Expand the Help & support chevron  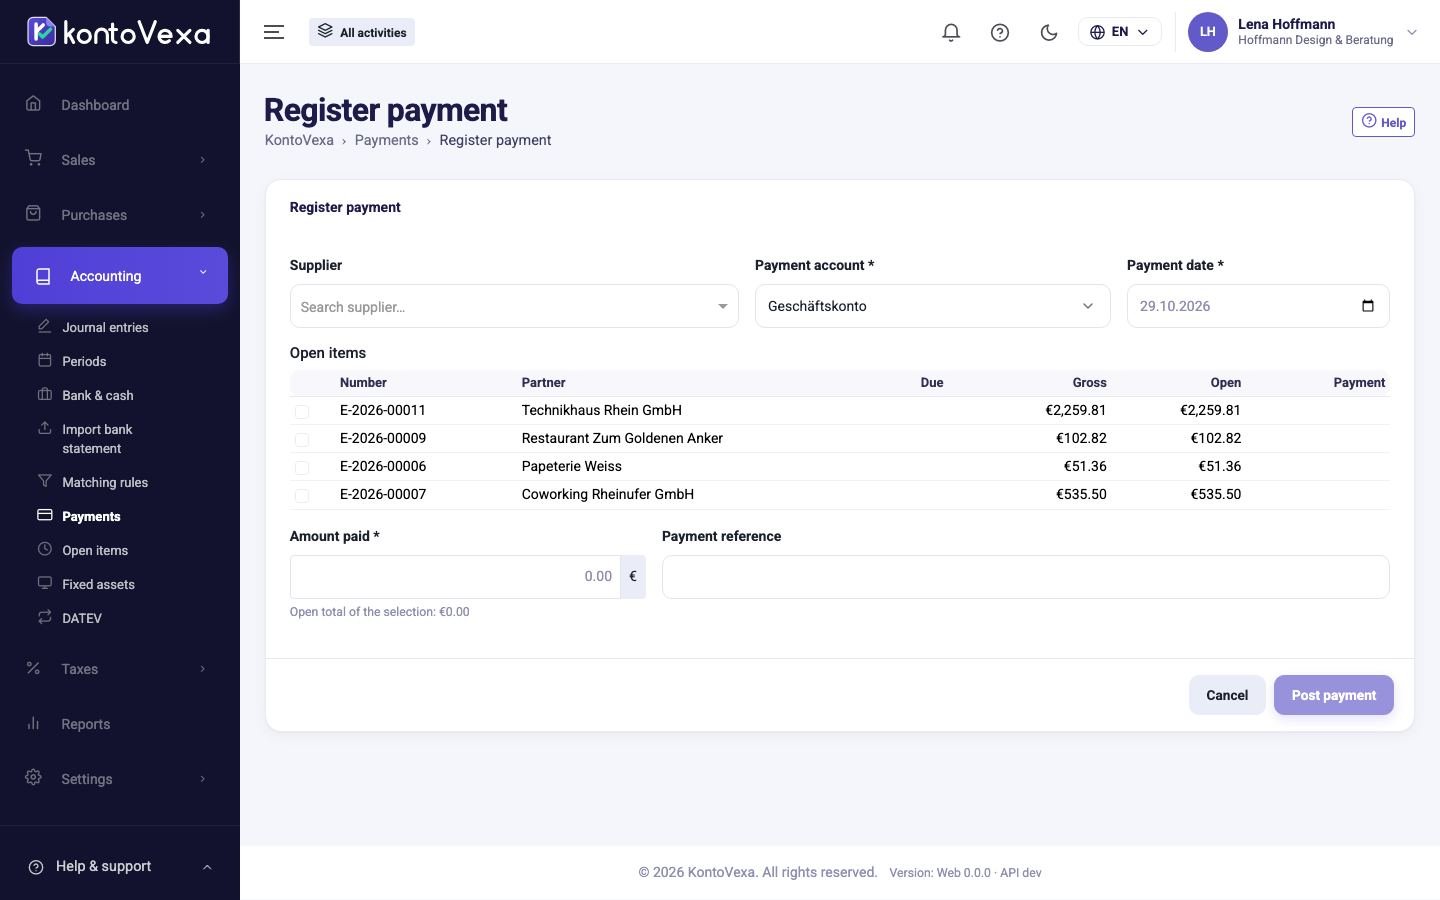tap(207, 867)
